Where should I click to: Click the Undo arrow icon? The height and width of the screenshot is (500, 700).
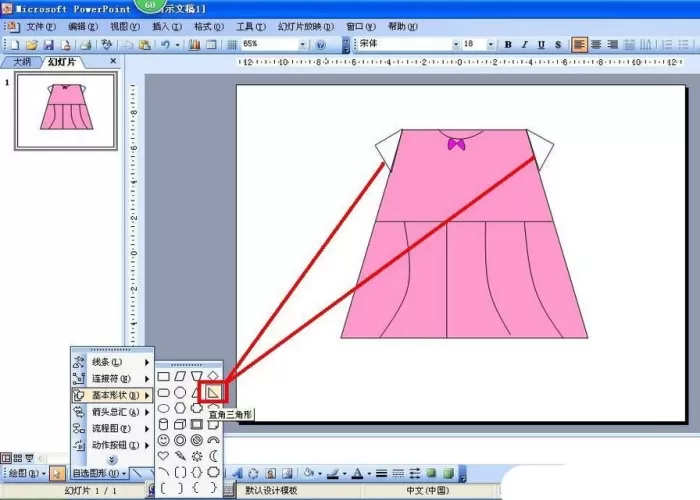[x=165, y=45]
